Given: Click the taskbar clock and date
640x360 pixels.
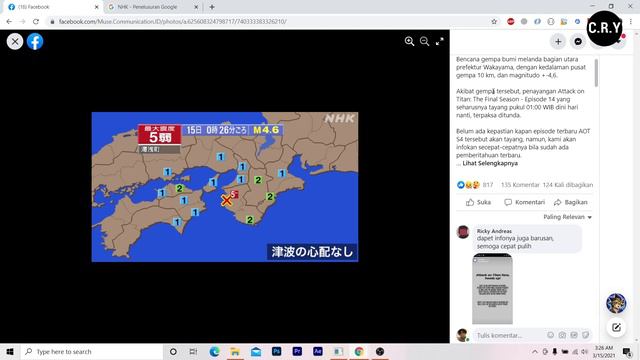Looking at the screenshot, I should coord(604,351).
